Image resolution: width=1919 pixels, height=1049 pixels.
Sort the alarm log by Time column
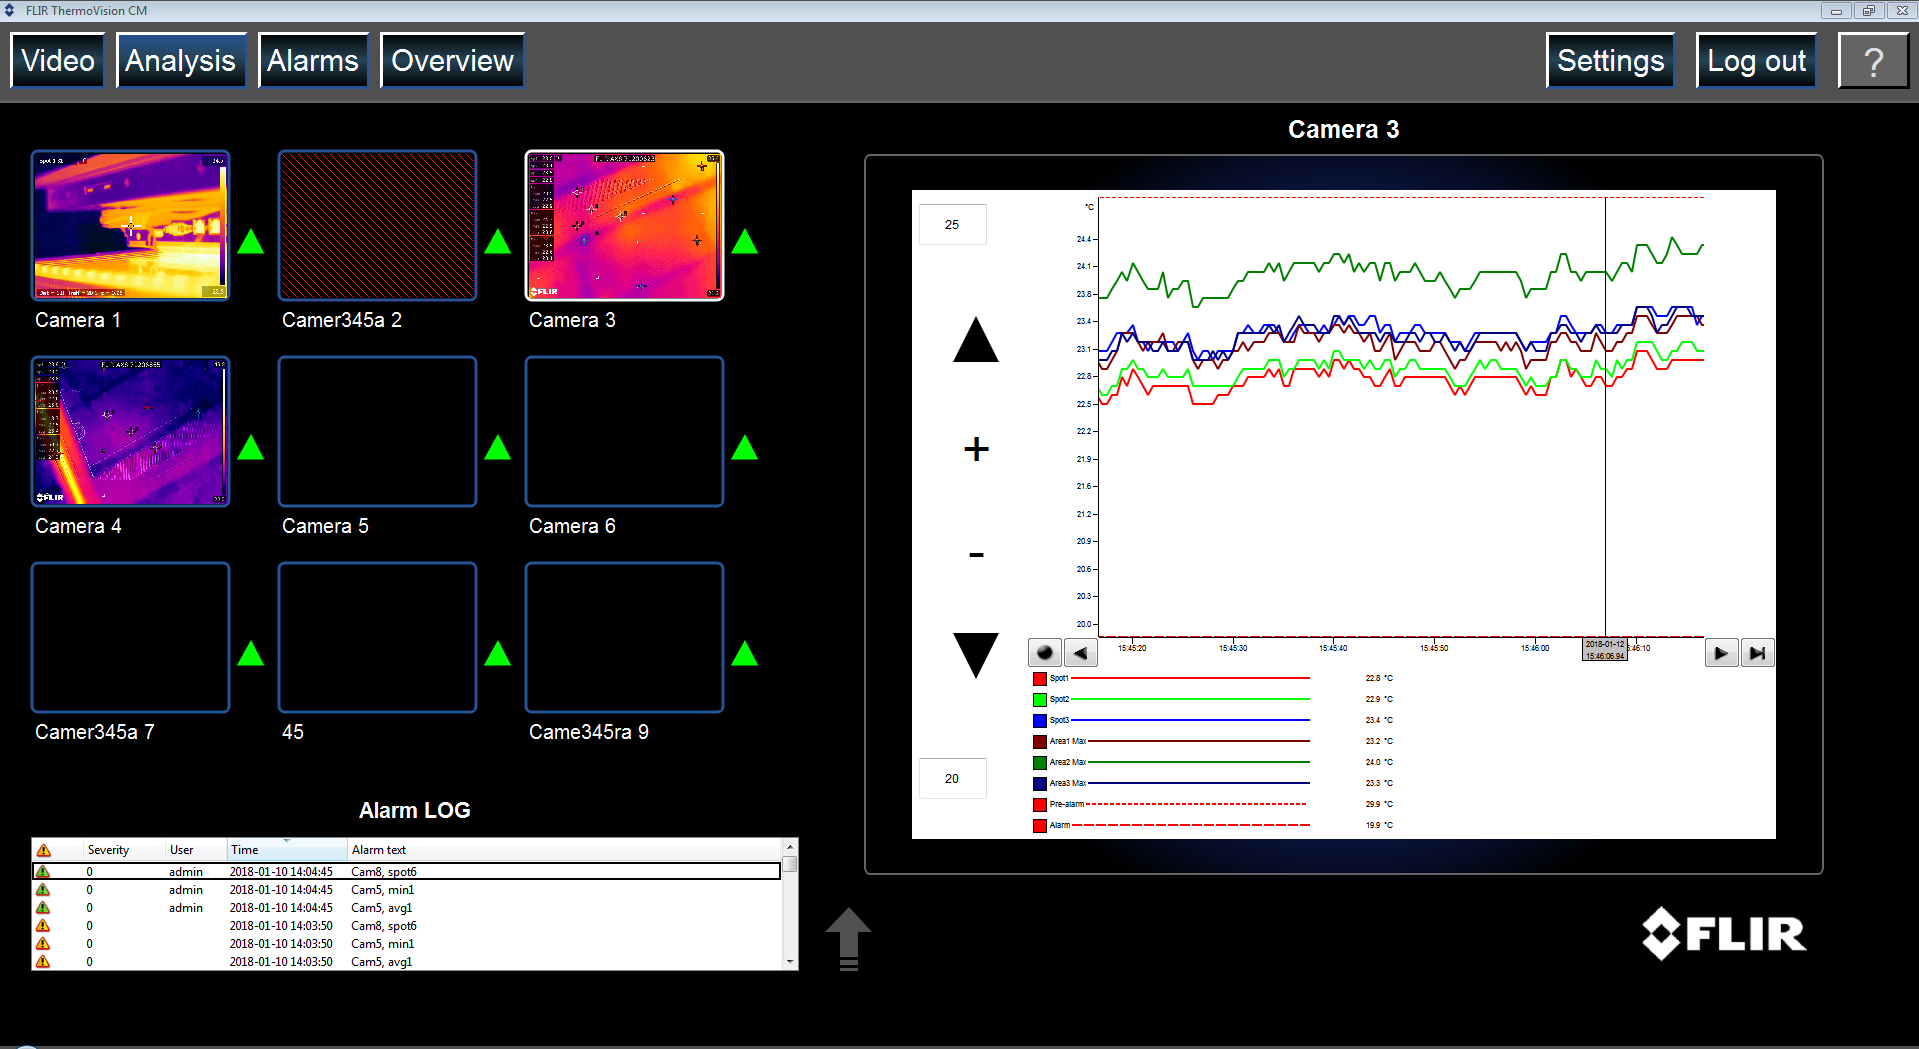pos(286,850)
